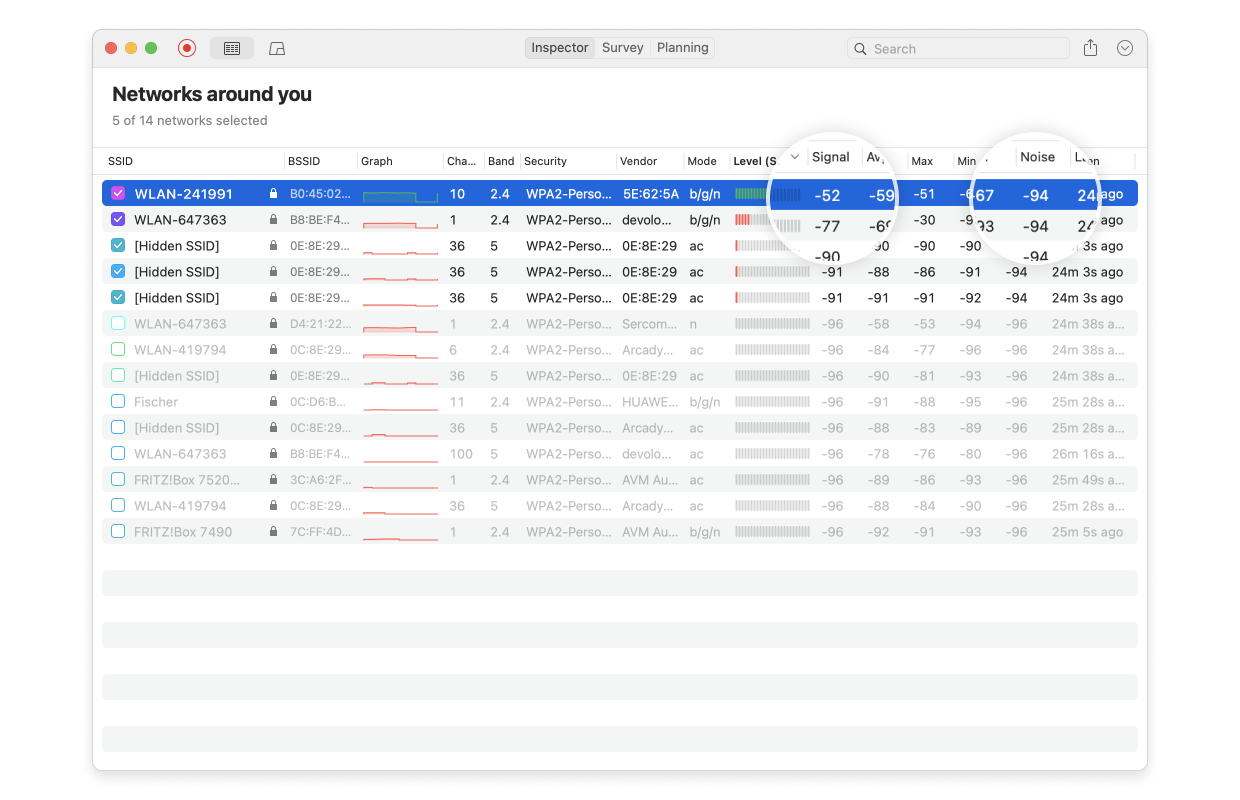Sort by Max column header

click(922, 161)
